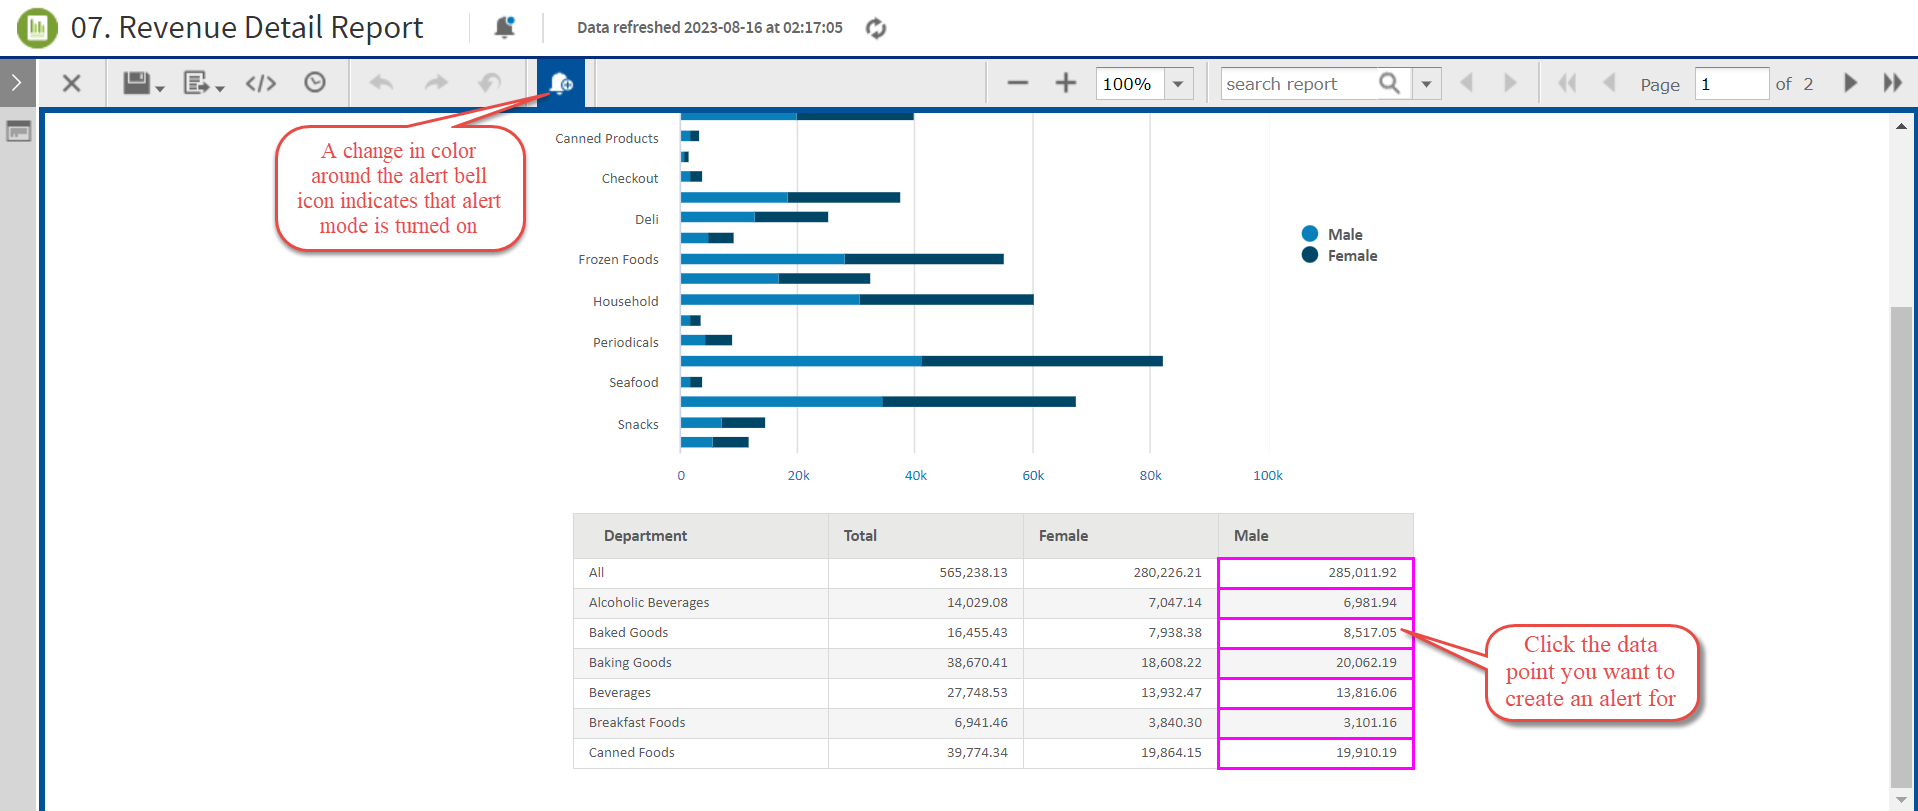Toggle the Male legend item
This screenshot has height=811, width=1918.
[x=1332, y=234]
